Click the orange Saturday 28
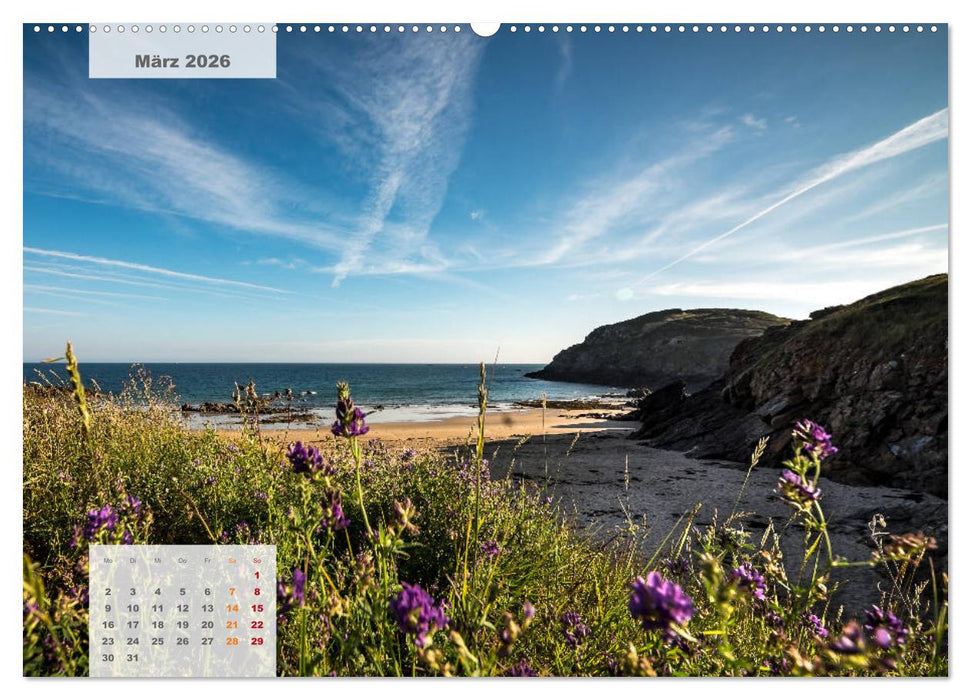Screen dimensions: 971x700 pos(233,642)
